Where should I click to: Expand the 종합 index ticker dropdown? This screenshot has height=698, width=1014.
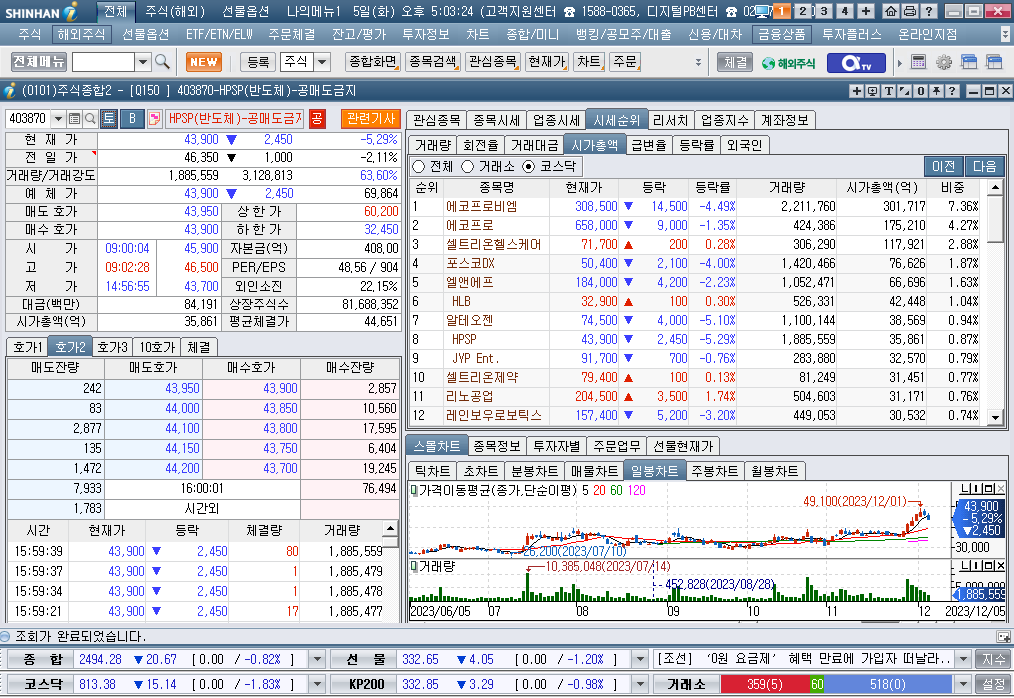[x=317, y=659]
